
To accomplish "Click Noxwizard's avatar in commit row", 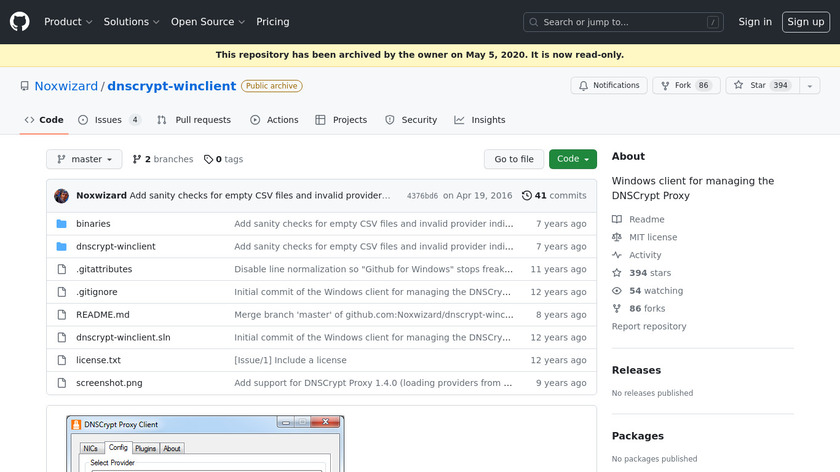I will [x=62, y=196].
